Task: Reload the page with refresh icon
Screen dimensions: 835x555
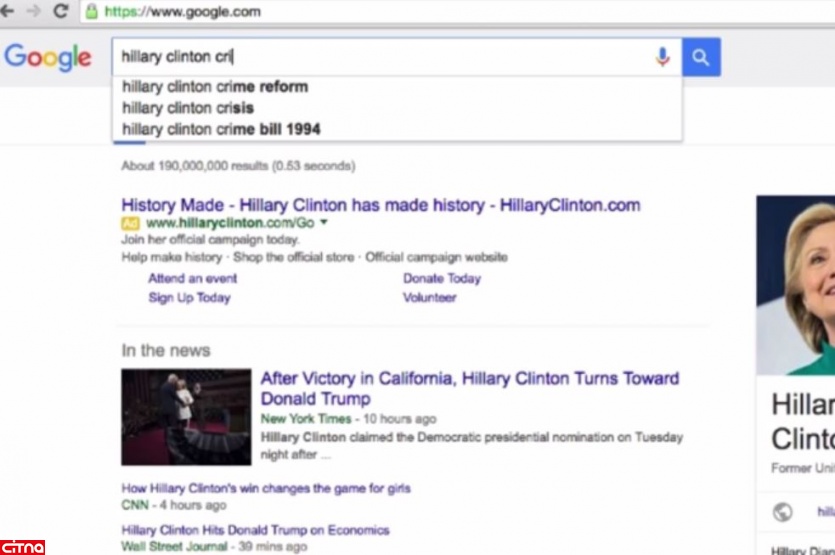Action: tap(61, 11)
